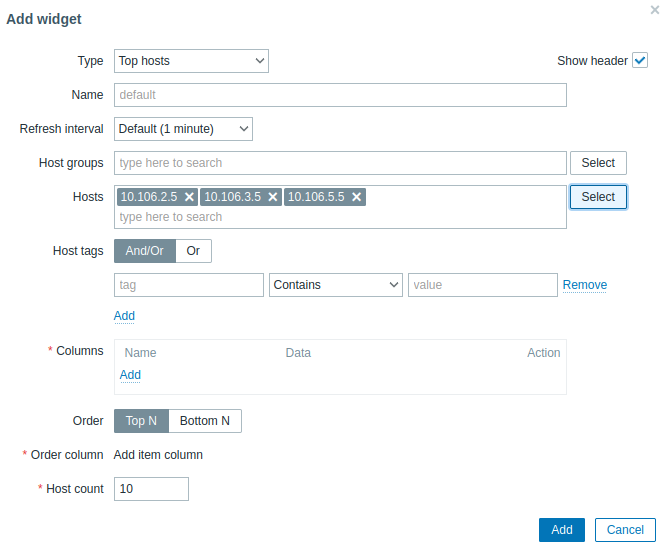Add a new host tag row

(x=124, y=316)
